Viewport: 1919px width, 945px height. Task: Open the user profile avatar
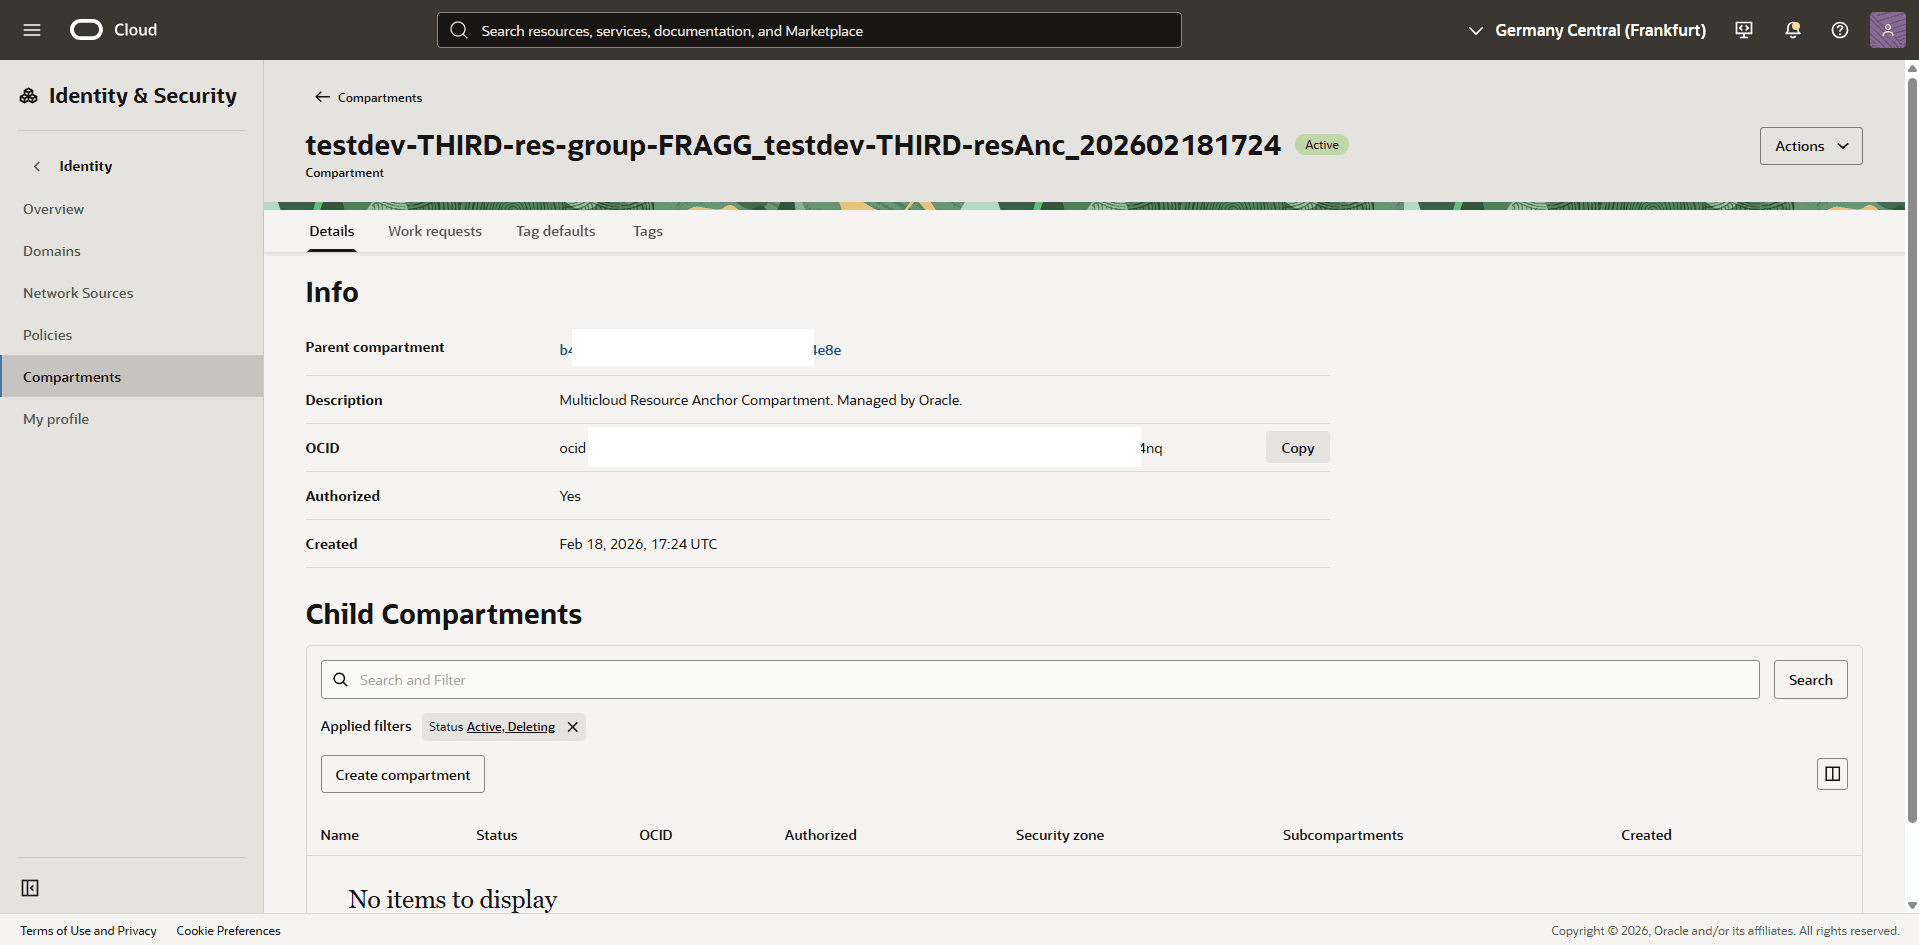(x=1887, y=30)
